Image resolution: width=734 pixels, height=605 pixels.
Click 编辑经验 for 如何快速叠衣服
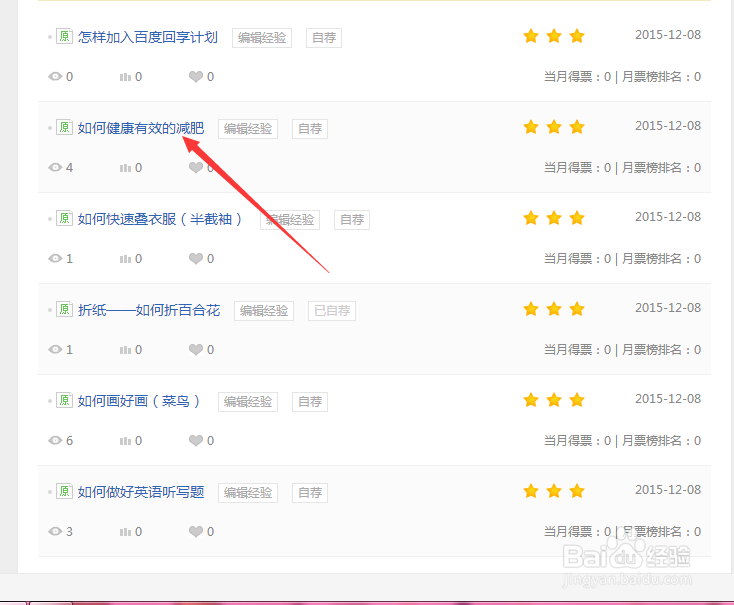pyautogui.click(x=290, y=220)
